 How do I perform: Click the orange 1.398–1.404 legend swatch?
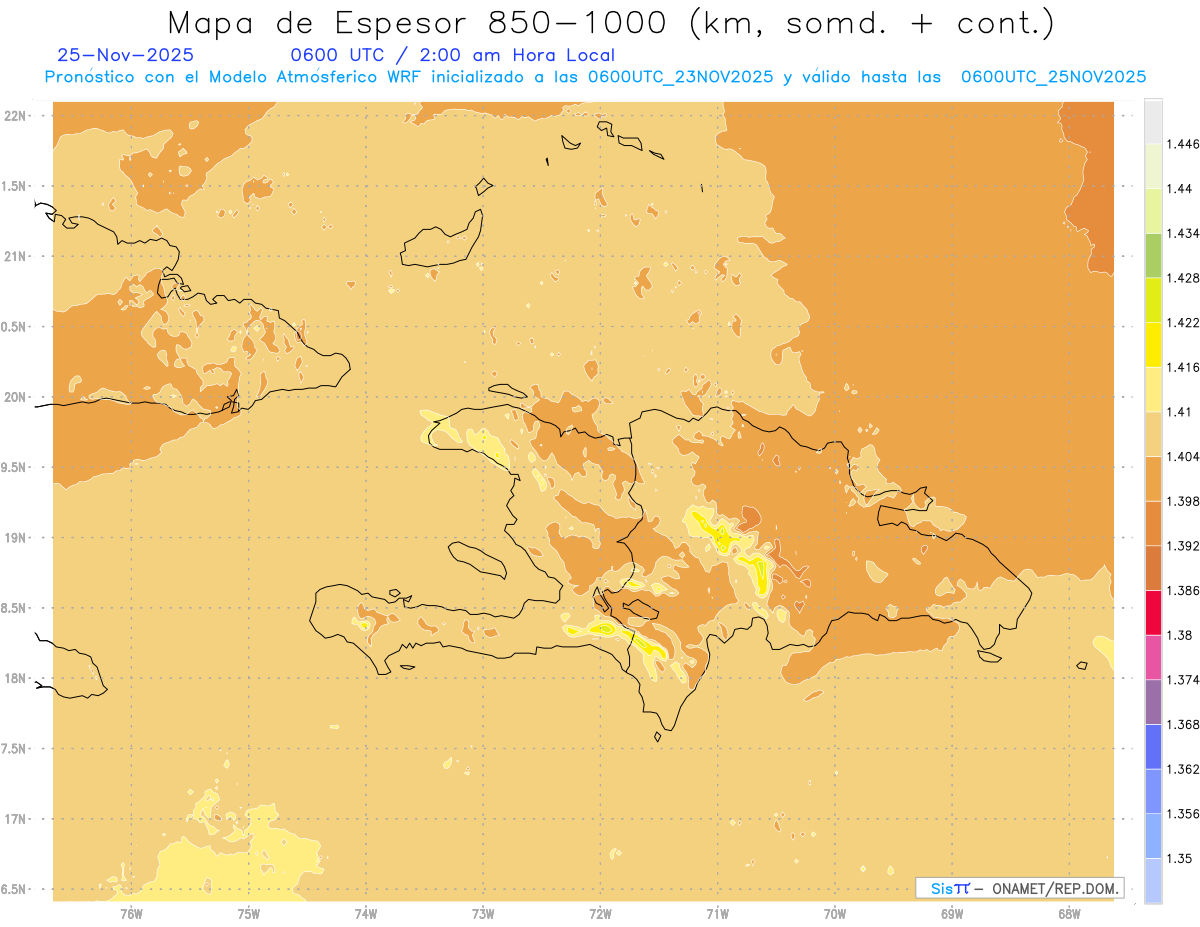1153,478
